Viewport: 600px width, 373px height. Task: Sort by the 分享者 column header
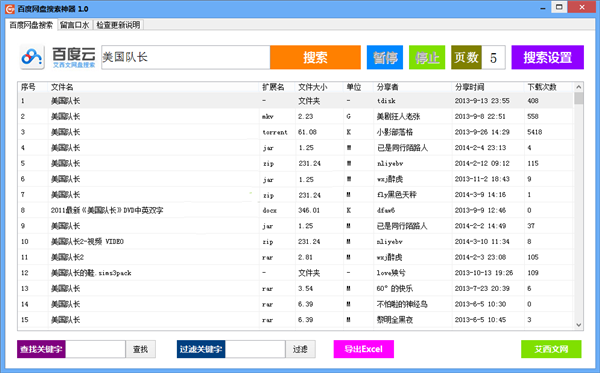pyautogui.click(x=413, y=87)
